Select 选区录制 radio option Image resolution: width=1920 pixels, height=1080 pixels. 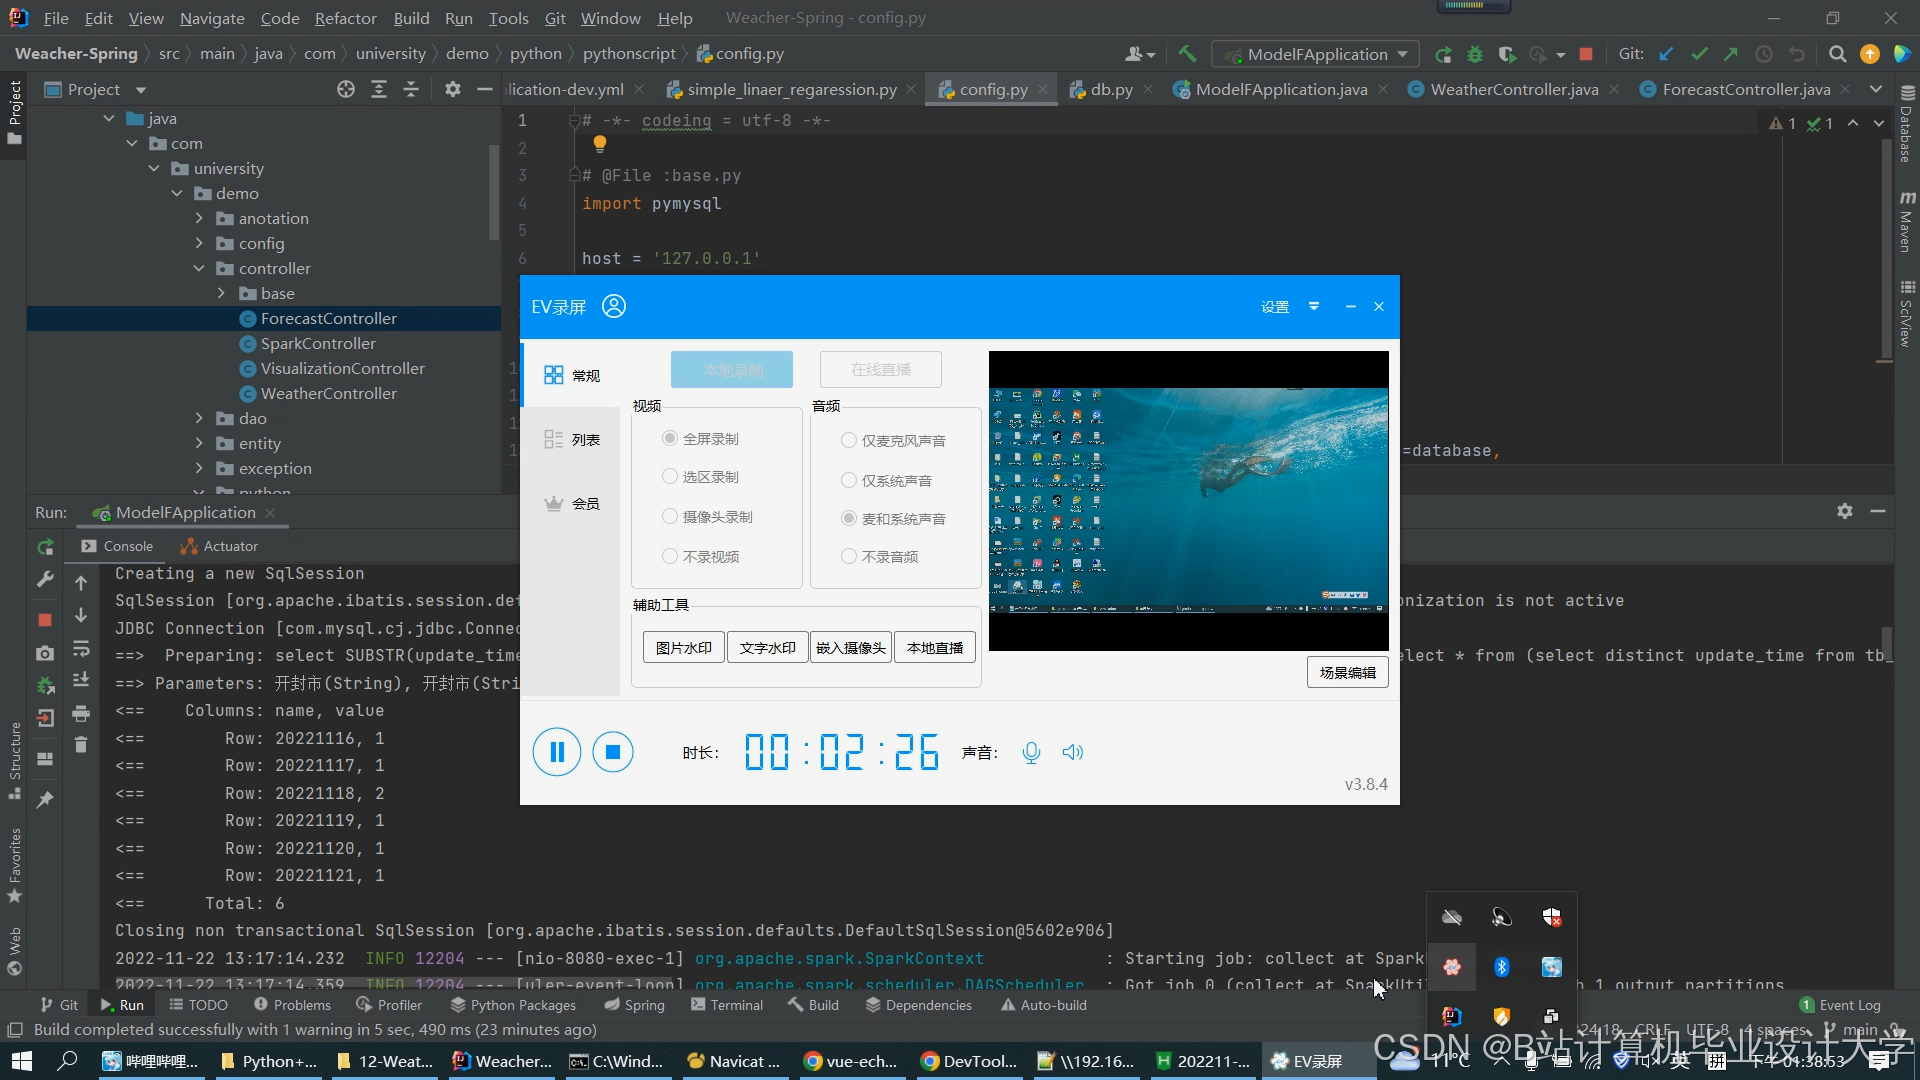click(670, 477)
